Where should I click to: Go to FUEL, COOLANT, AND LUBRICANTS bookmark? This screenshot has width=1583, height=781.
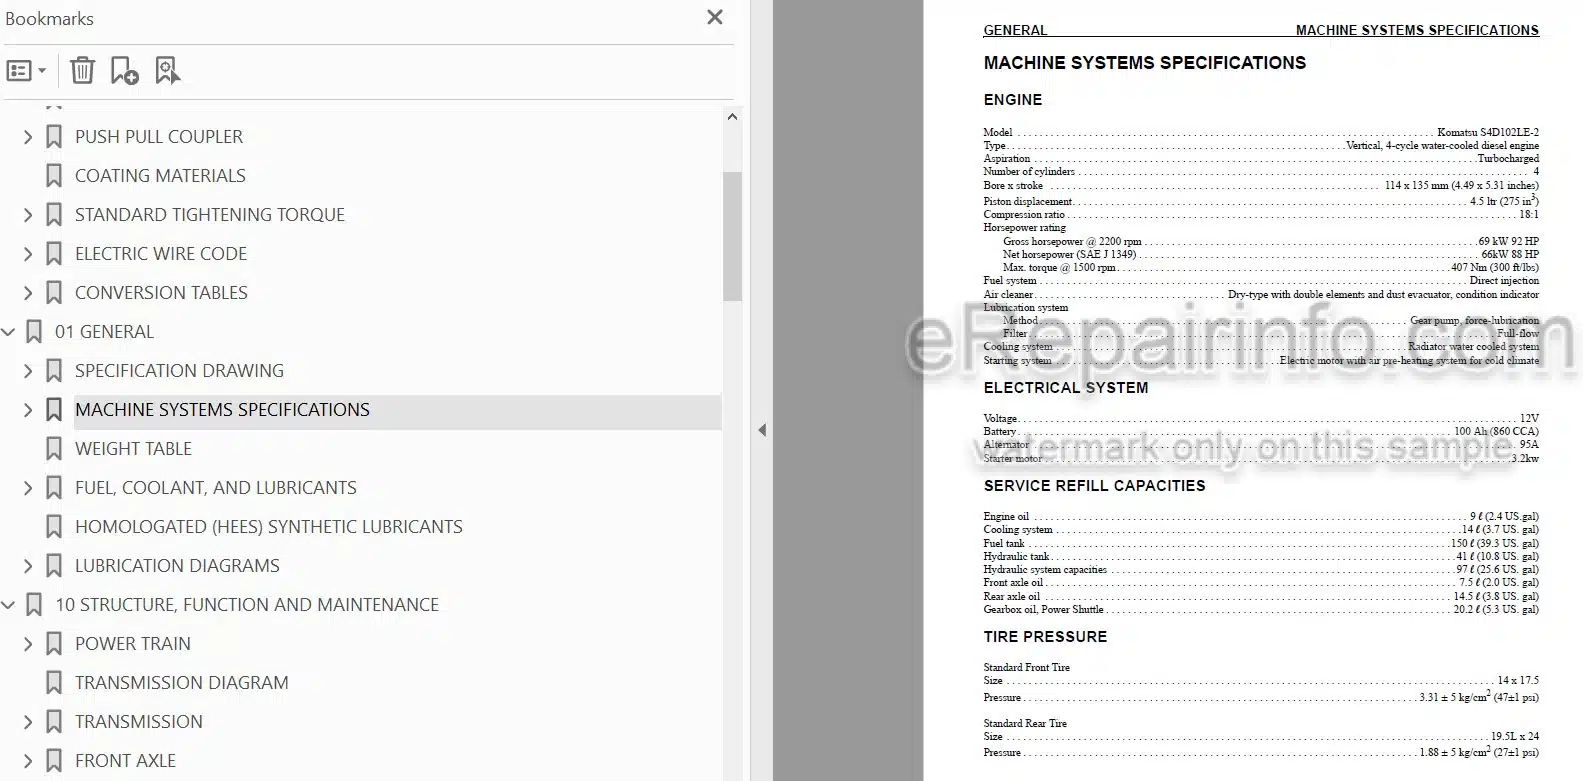[216, 488]
